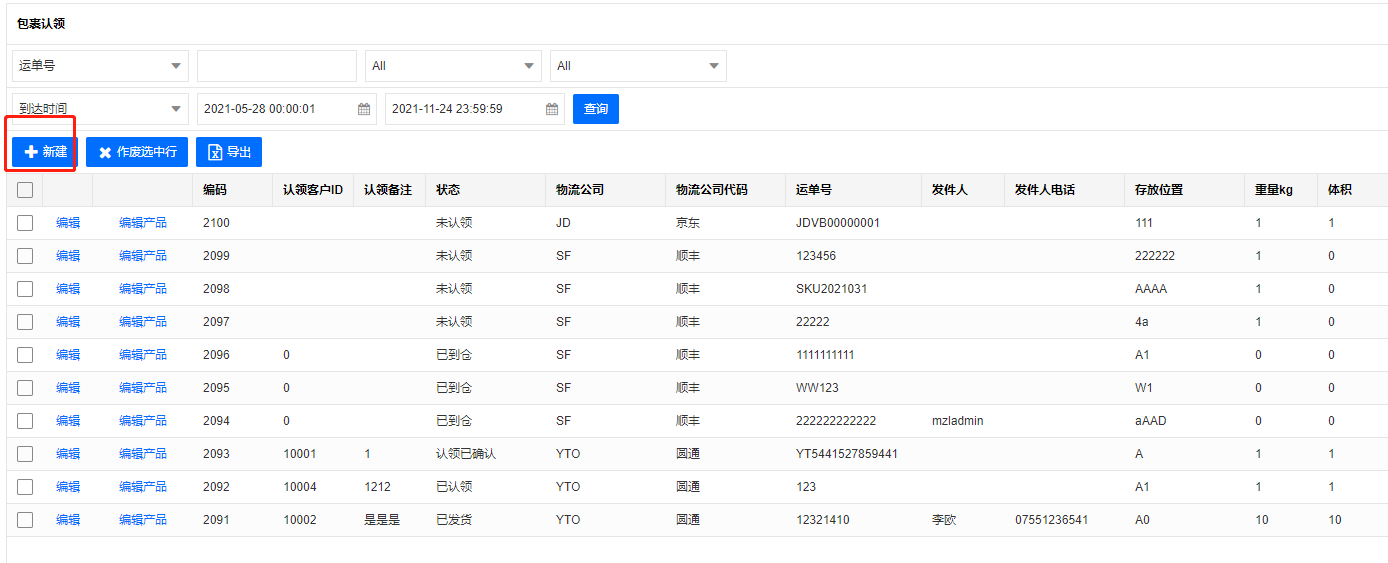The image size is (1388, 563).
Task: Focus the empty search text input
Action: (x=277, y=66)
